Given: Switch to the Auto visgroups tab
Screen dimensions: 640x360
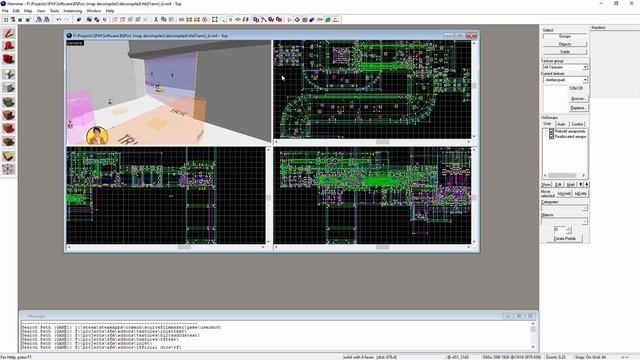Looking at the screenshot, I should tap(561, 124).
